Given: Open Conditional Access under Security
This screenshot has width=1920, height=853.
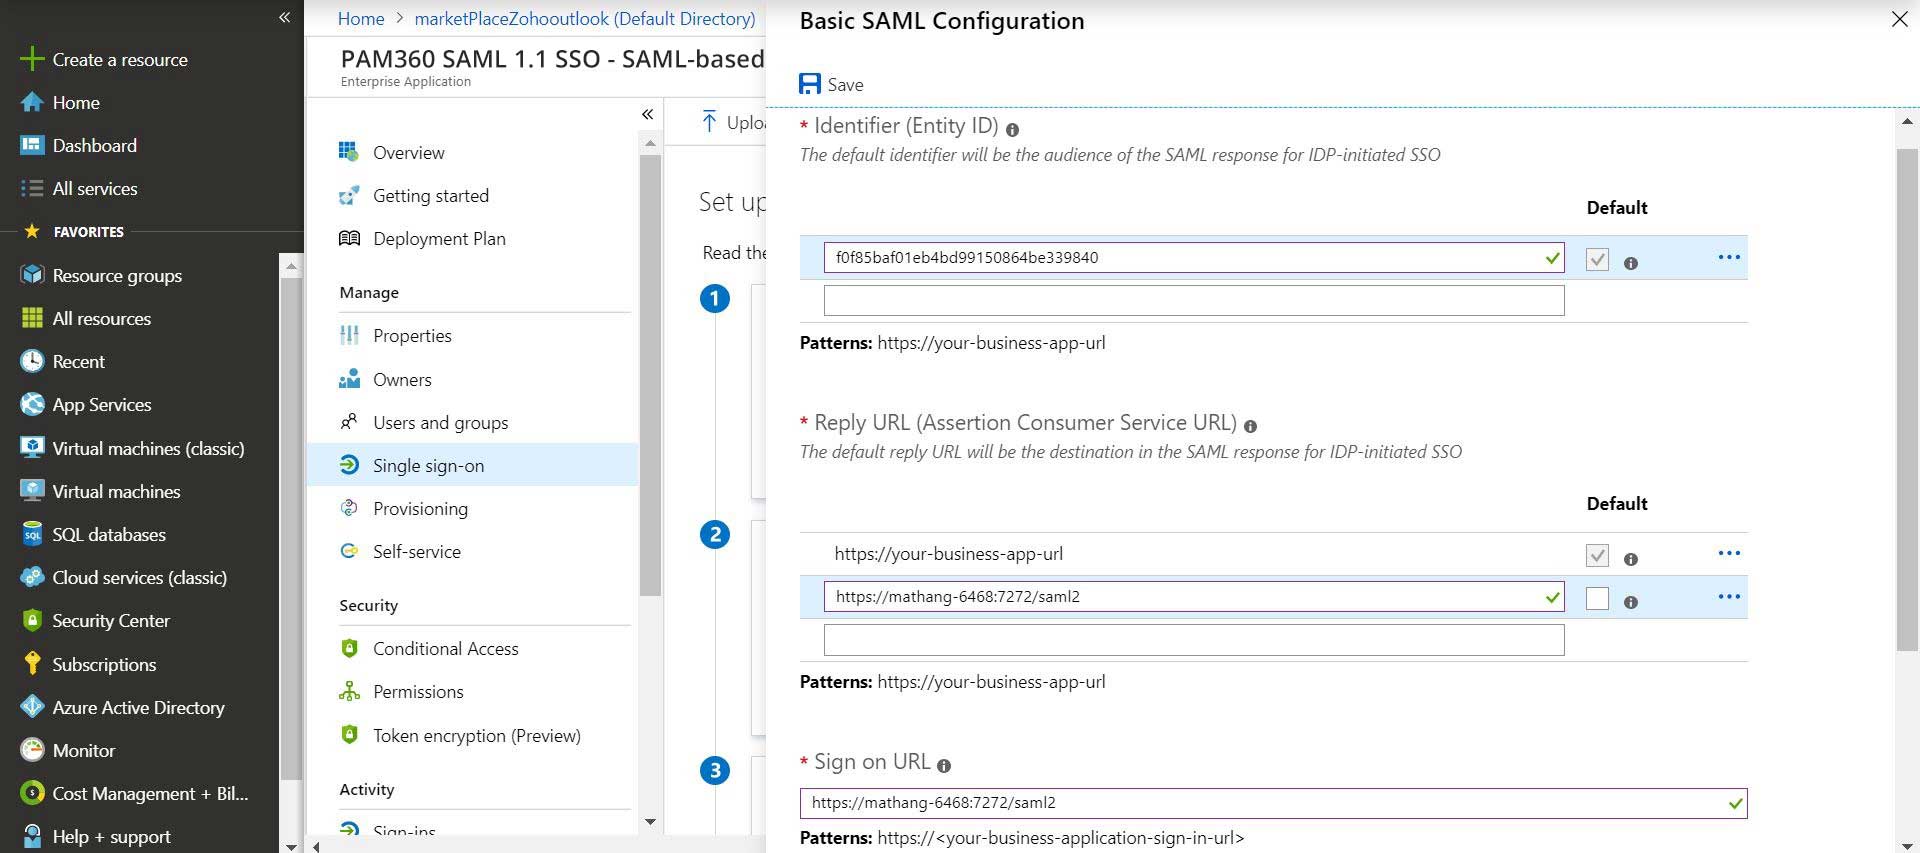Looking at the screenshot, I should coord(445,648).
